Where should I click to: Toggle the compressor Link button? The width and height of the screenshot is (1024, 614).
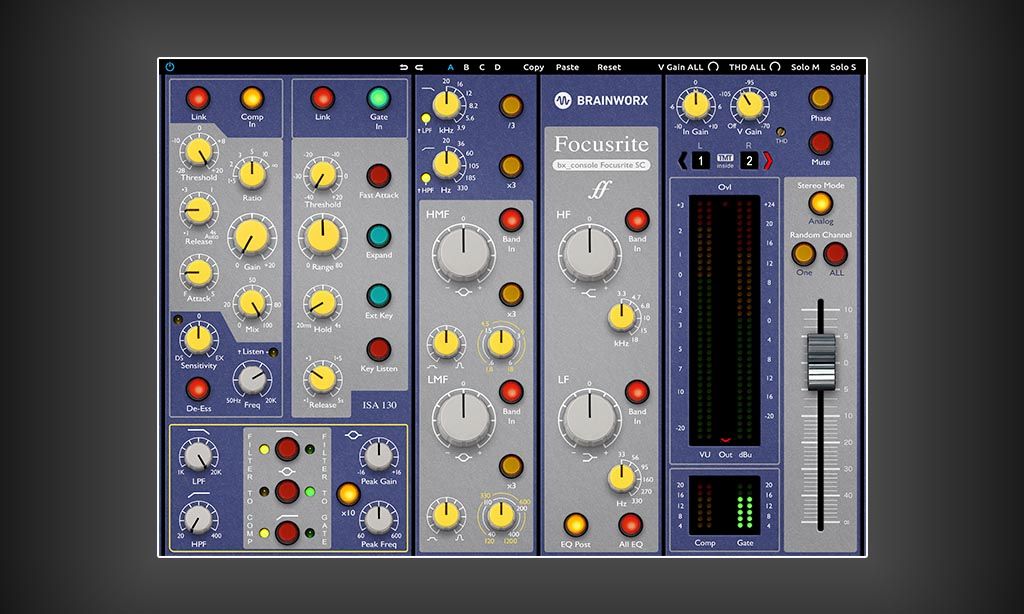pyautogui.click(x=198, y=99)
